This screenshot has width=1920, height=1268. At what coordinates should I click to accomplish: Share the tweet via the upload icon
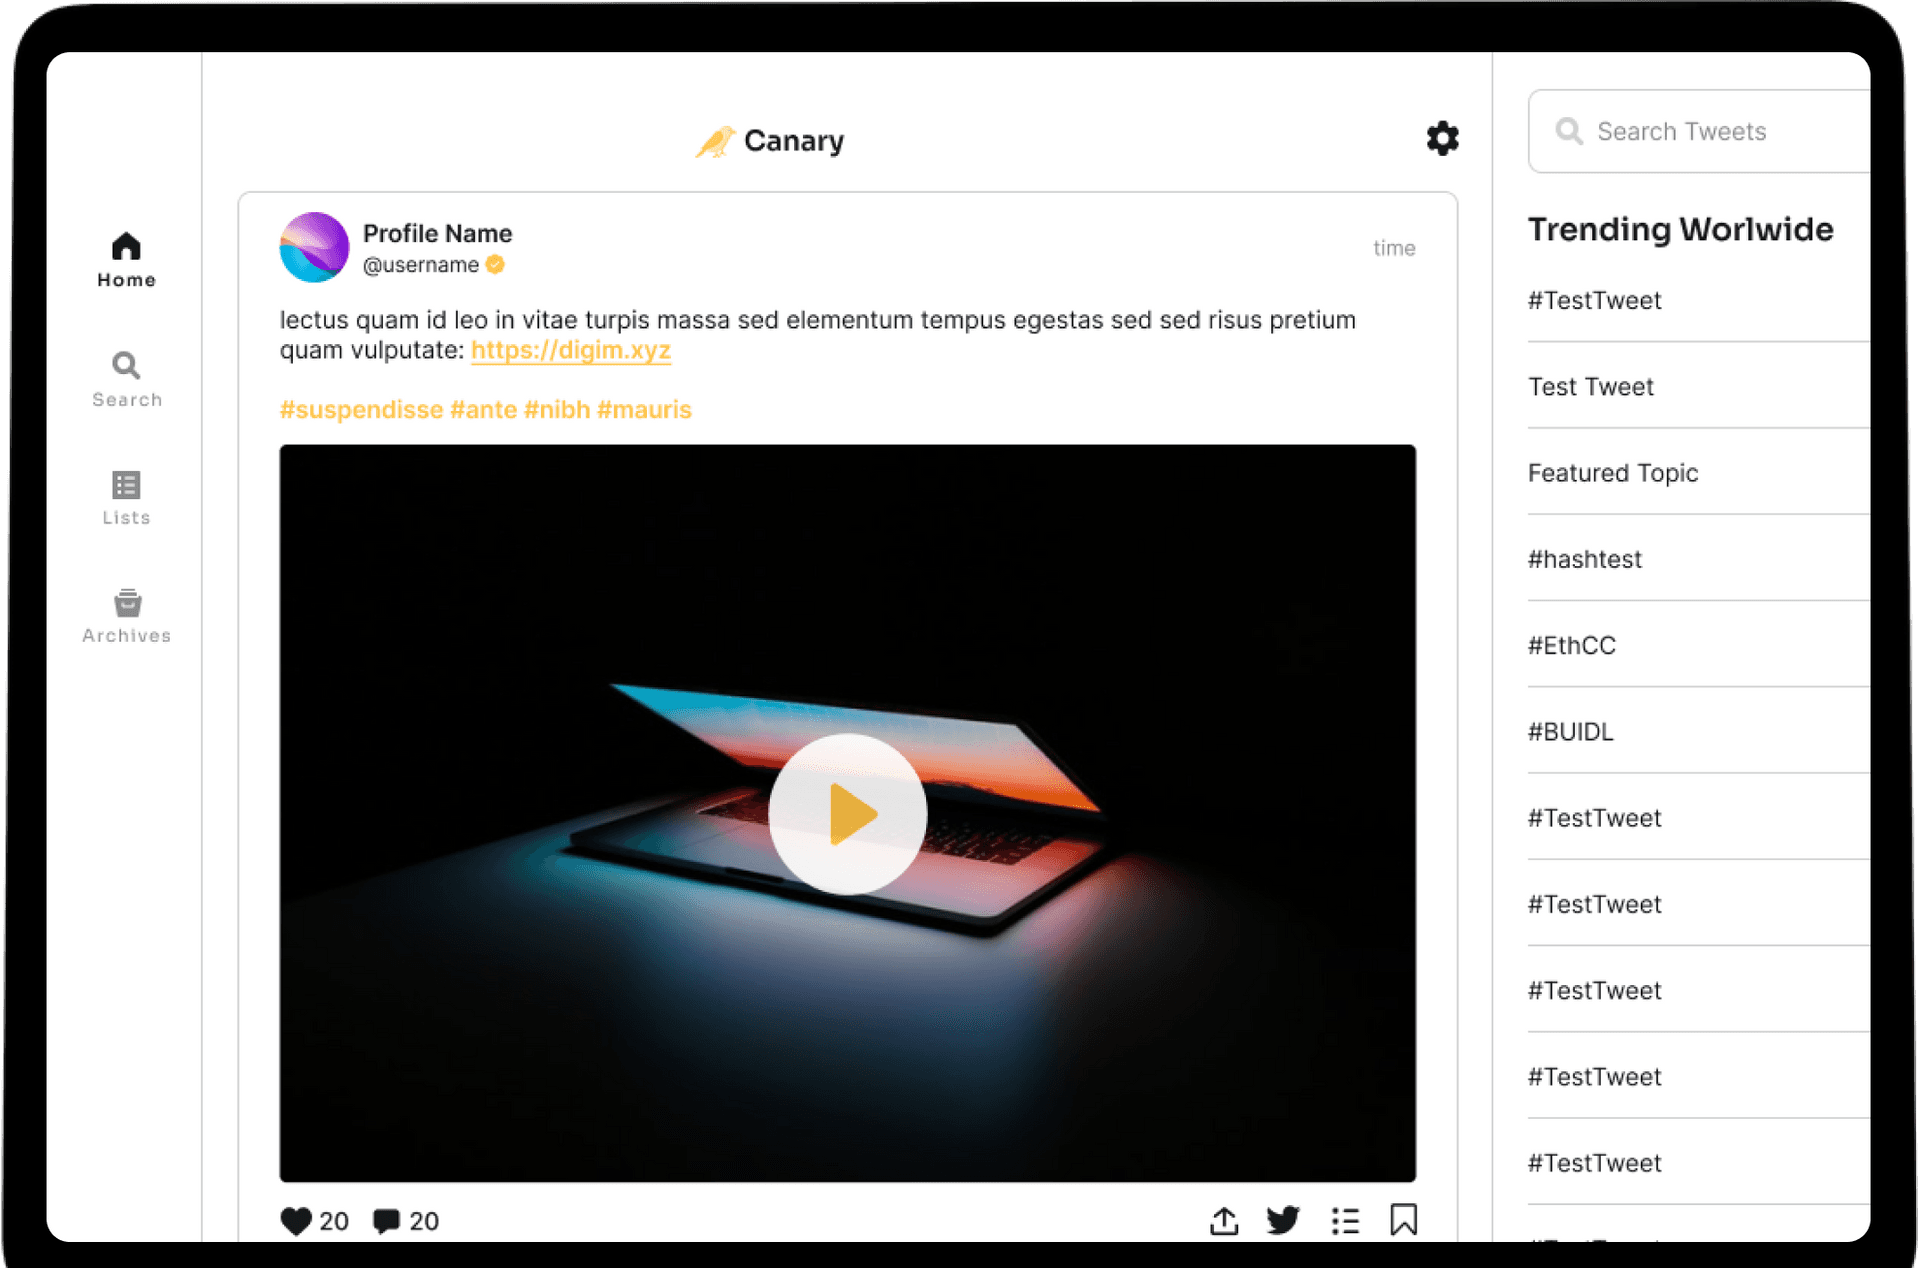(1223, 1220)
